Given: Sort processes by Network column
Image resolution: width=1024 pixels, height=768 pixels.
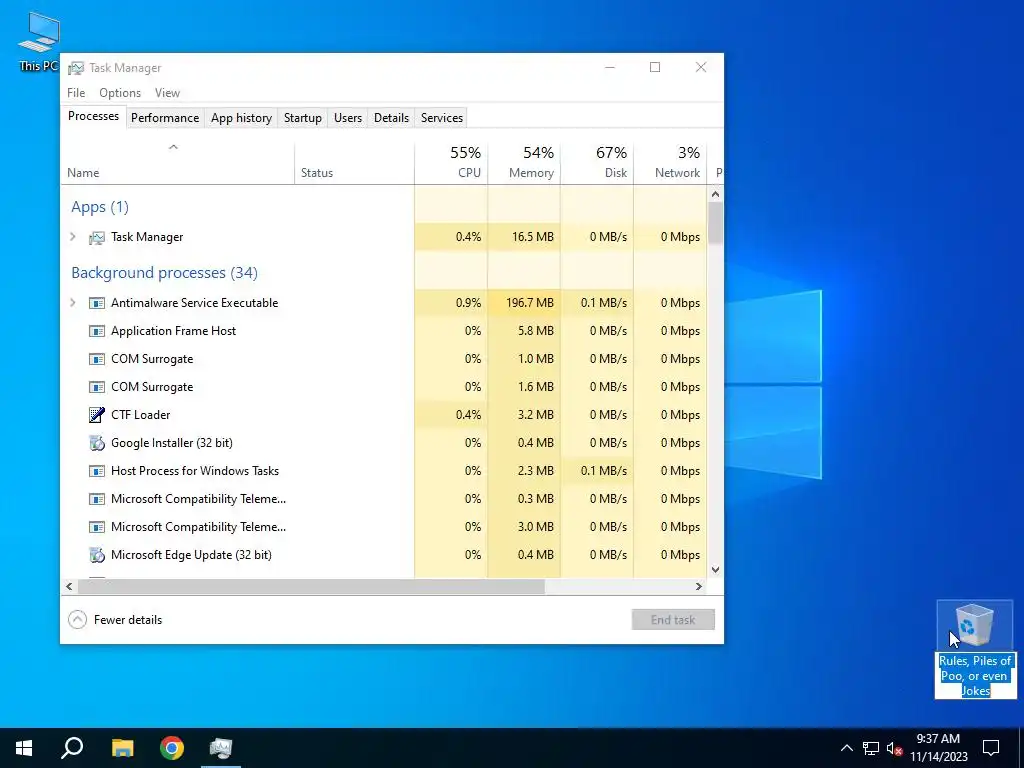Looking at the screenshot, I should coord(671,163).
